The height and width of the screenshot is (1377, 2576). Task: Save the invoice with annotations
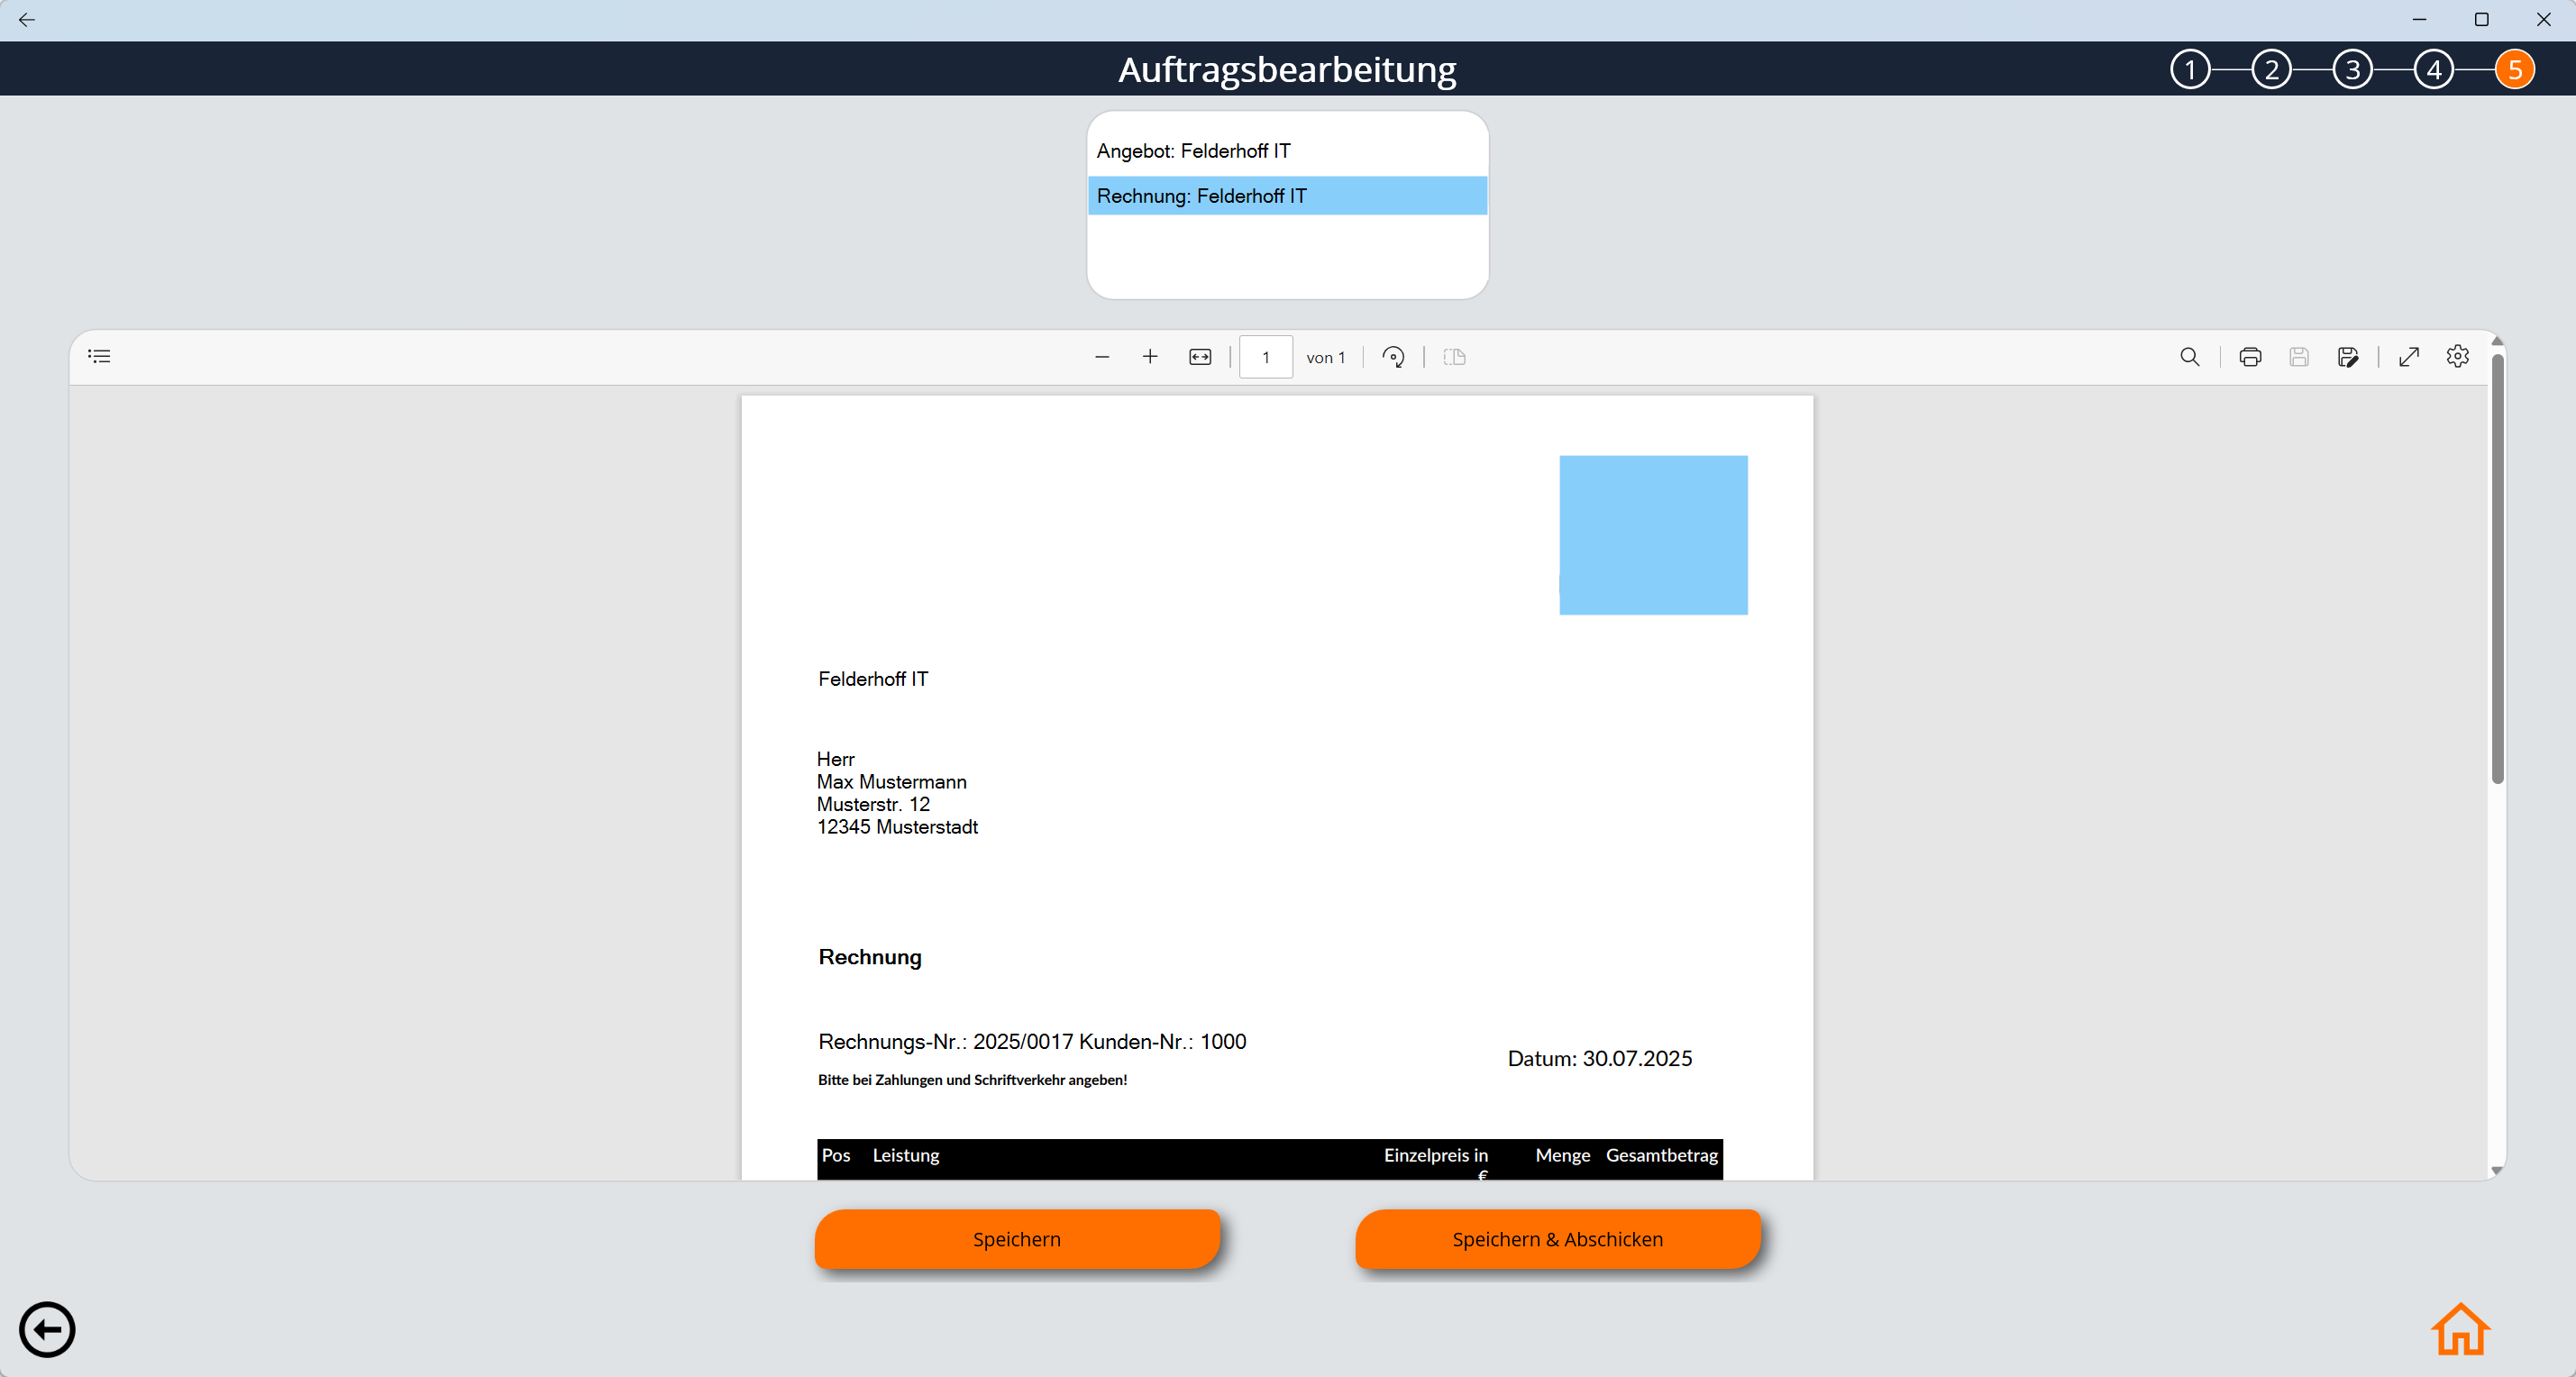(x=2349, y=357)
